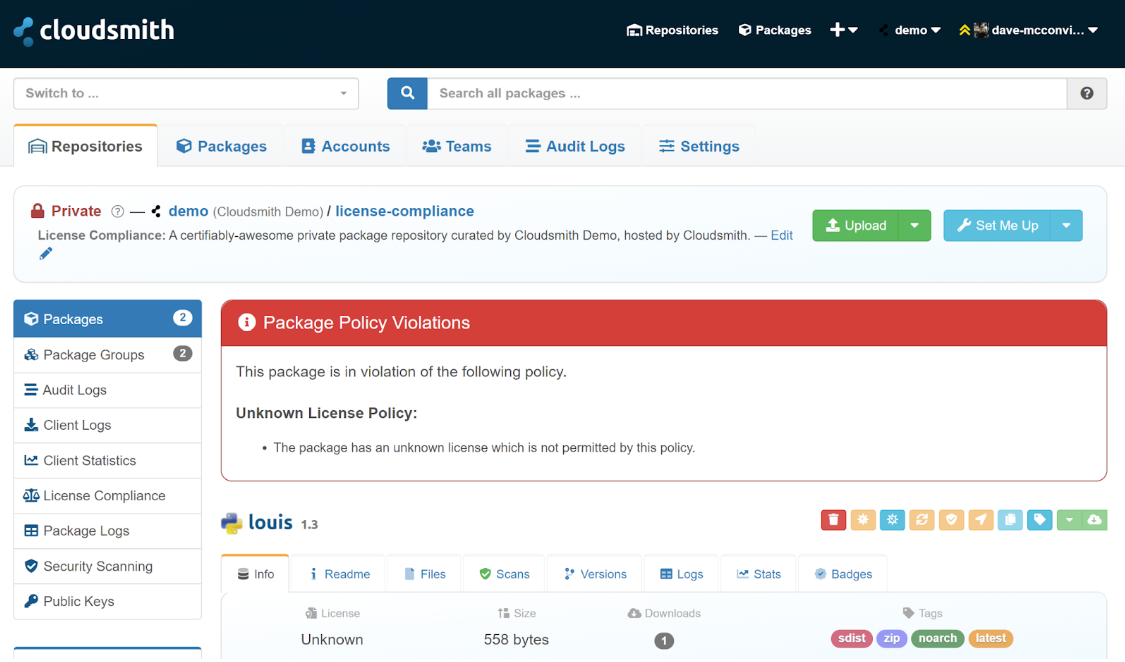
Task: Click the demo organization link
Action: (188, 211)
